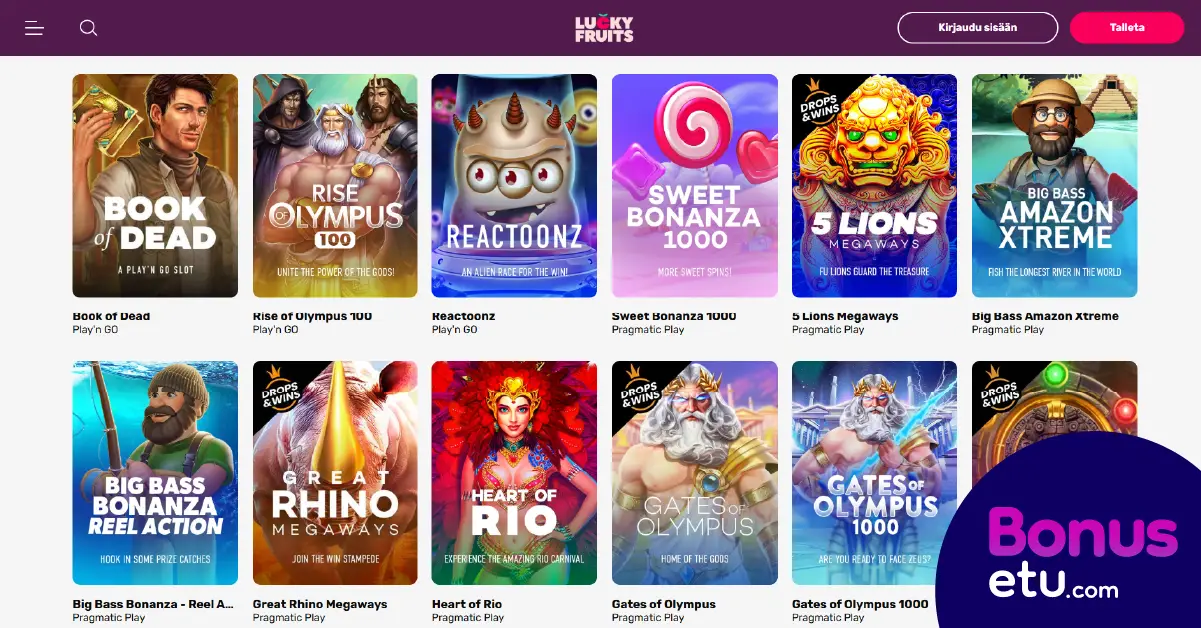
Task: Click the 5 Lions Megaways title text
Action: [x=845, y=316]
